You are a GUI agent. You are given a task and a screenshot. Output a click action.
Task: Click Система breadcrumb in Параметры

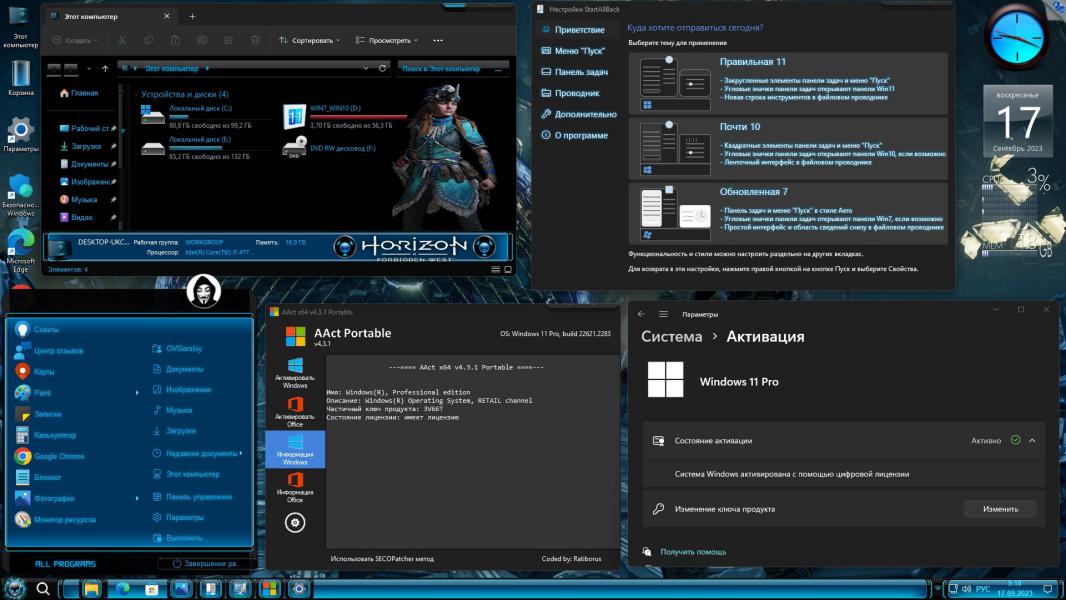(671, 337)
